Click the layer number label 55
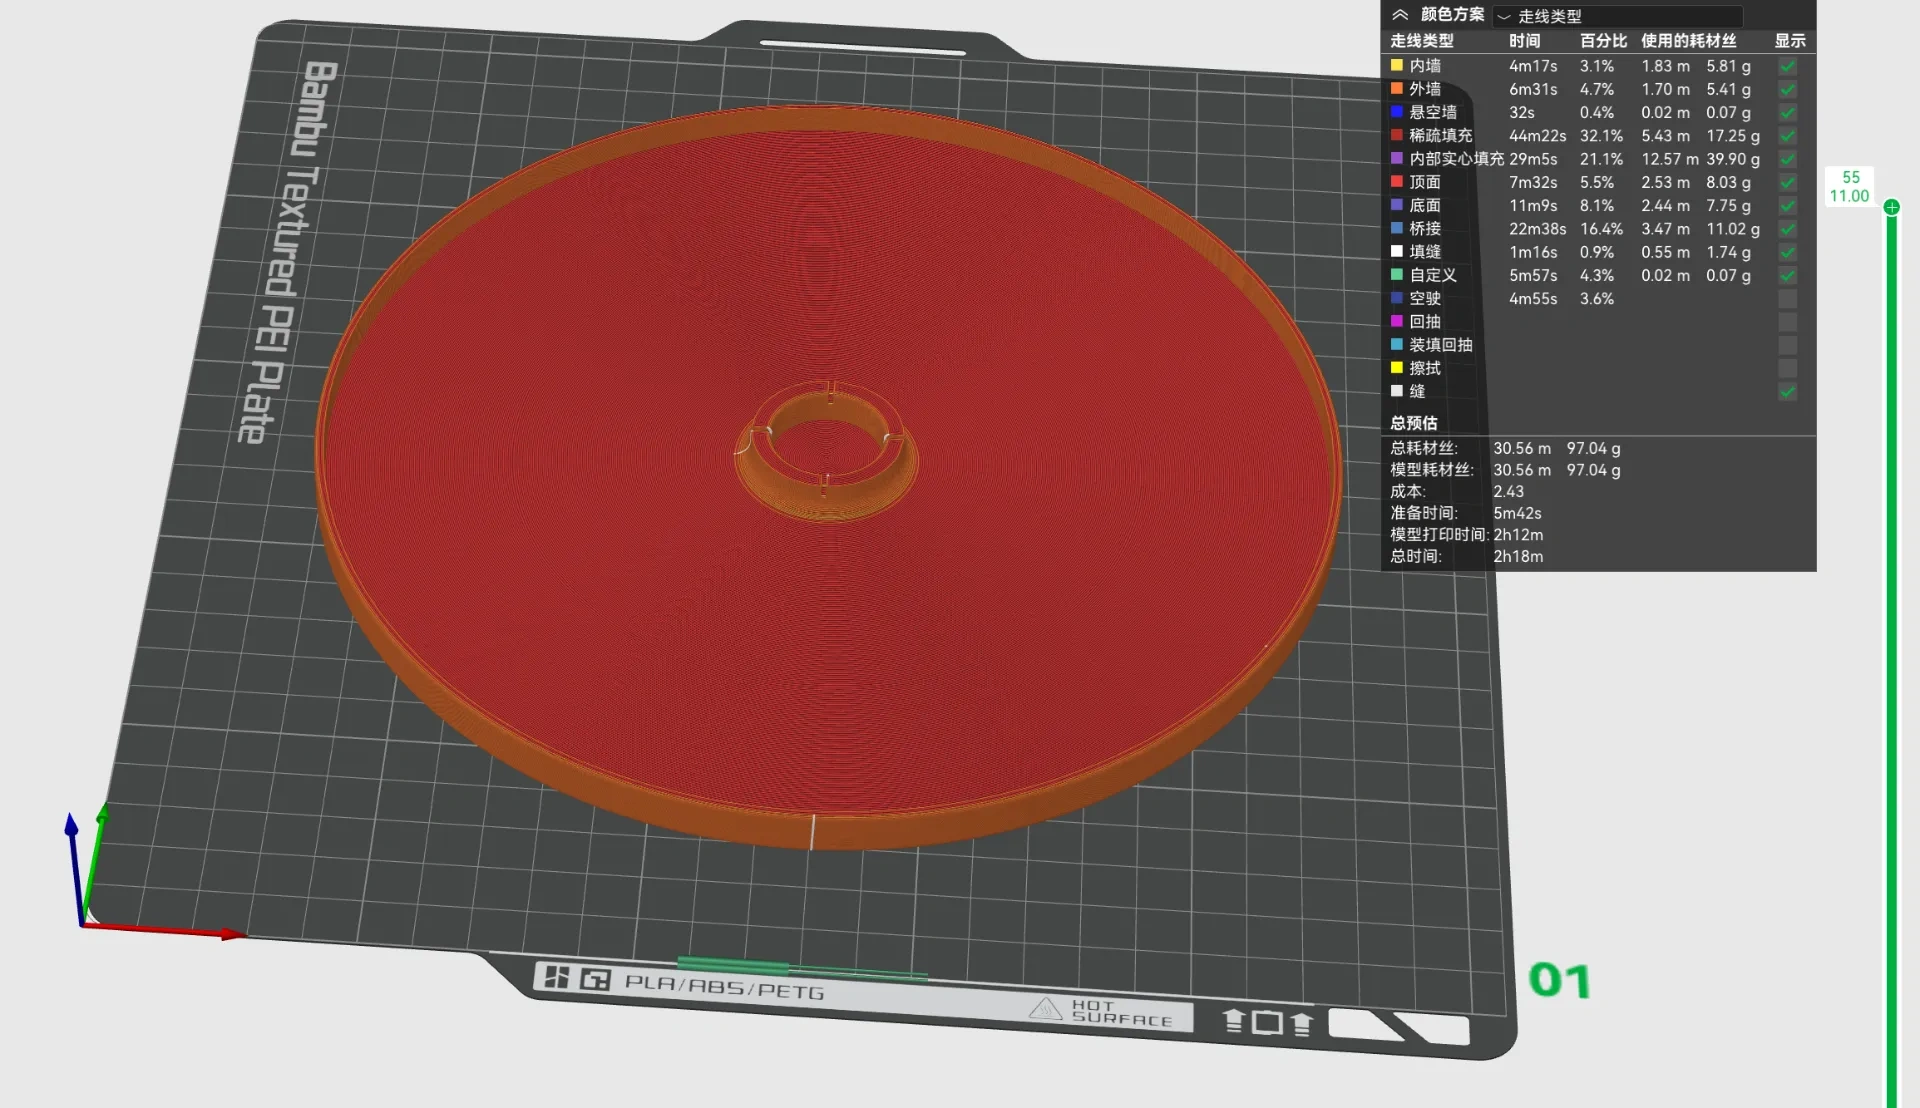The width and height of the screenshot is (1920, 1108). 1851,177
